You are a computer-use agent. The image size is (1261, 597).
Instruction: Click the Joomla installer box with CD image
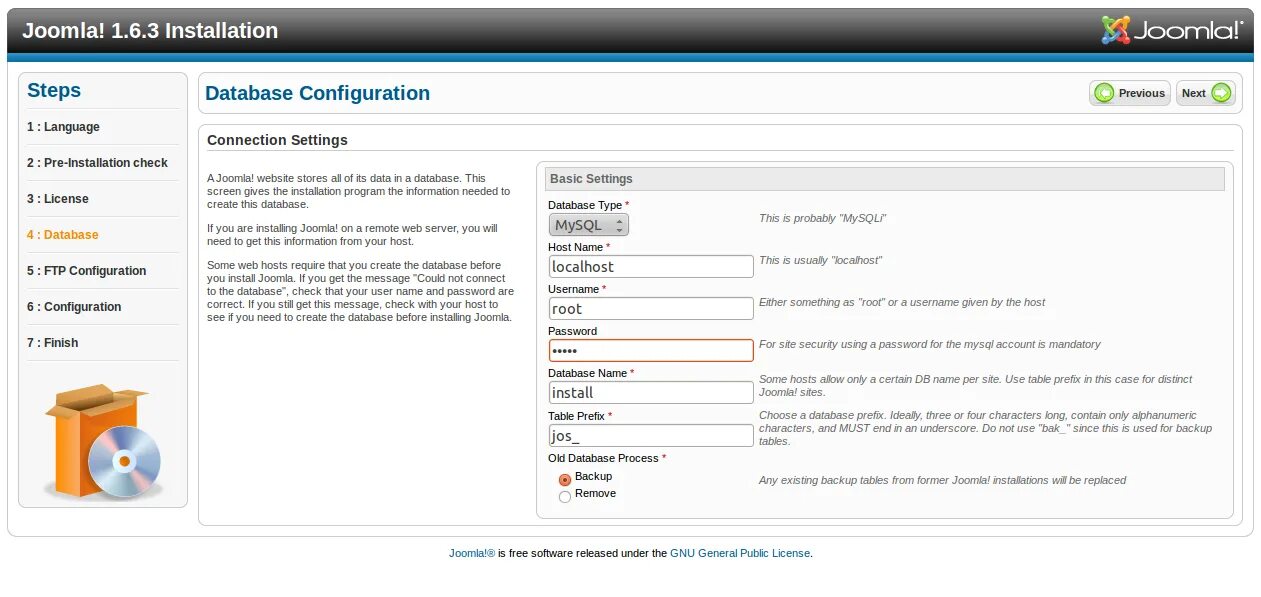coord(103,442)
